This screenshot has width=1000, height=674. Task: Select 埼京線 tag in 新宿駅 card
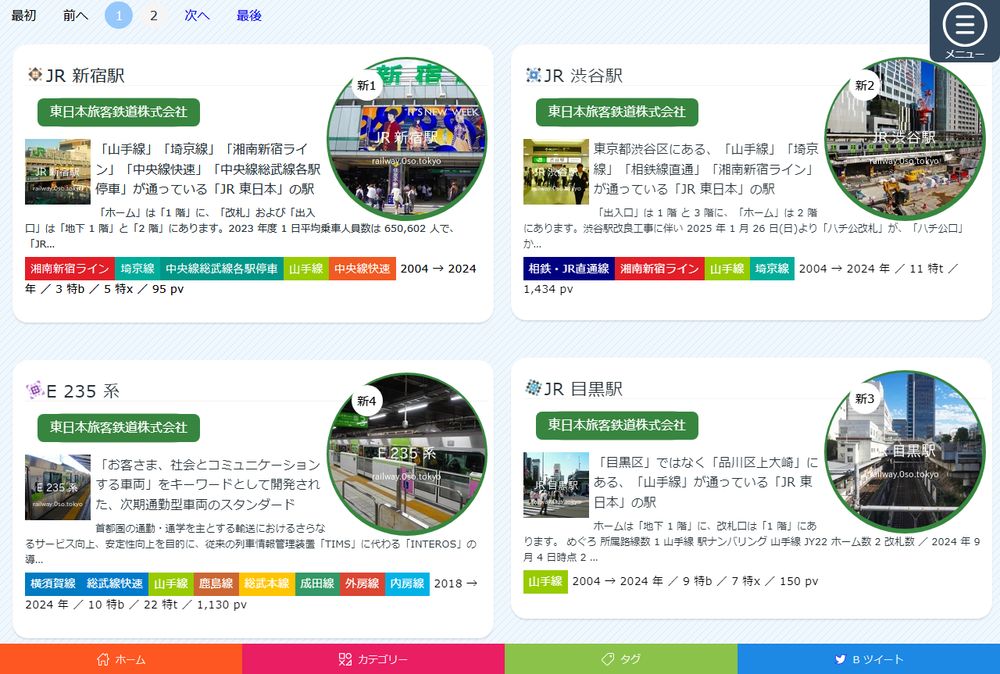click(138, 268)
